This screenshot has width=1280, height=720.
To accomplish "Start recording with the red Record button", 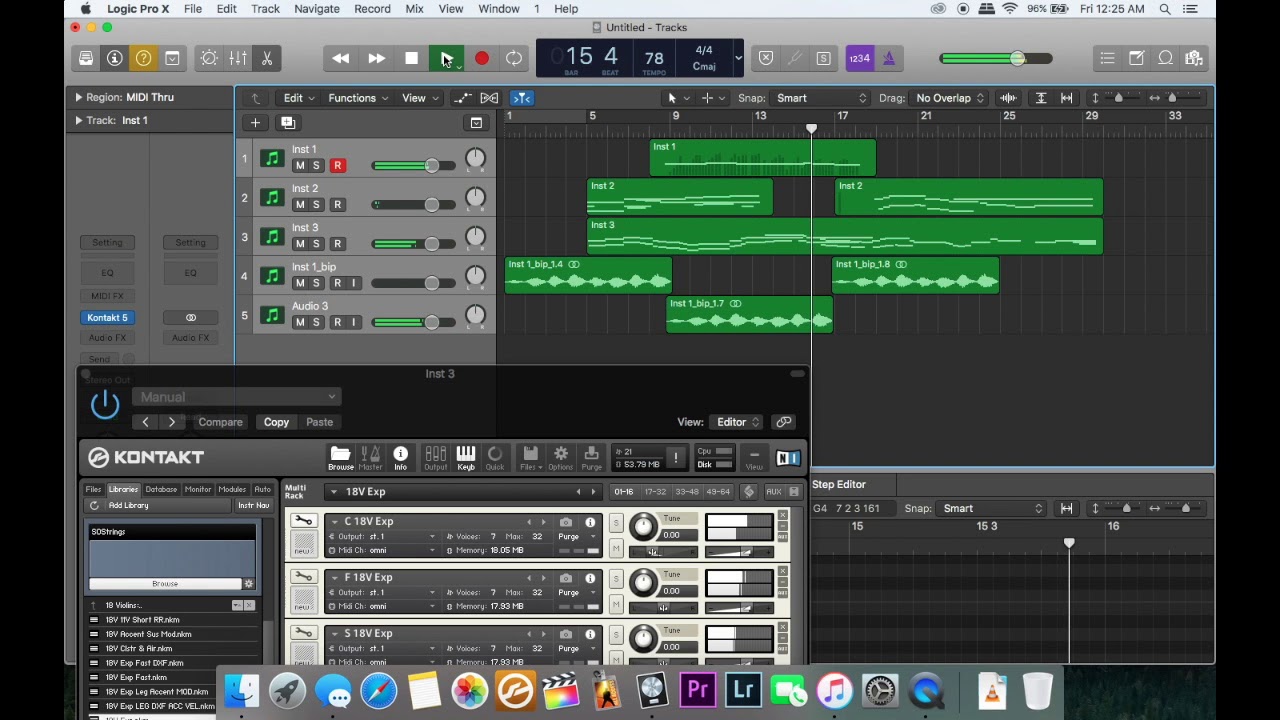I will [481, 58].
